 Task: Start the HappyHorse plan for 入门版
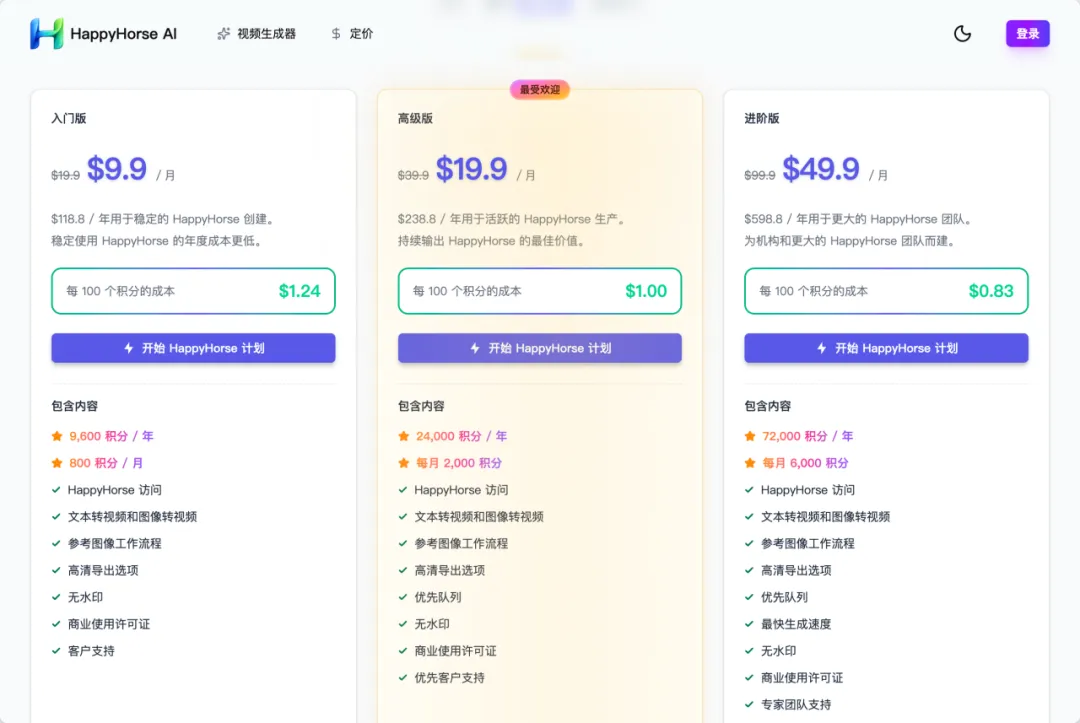click(194, 348)
